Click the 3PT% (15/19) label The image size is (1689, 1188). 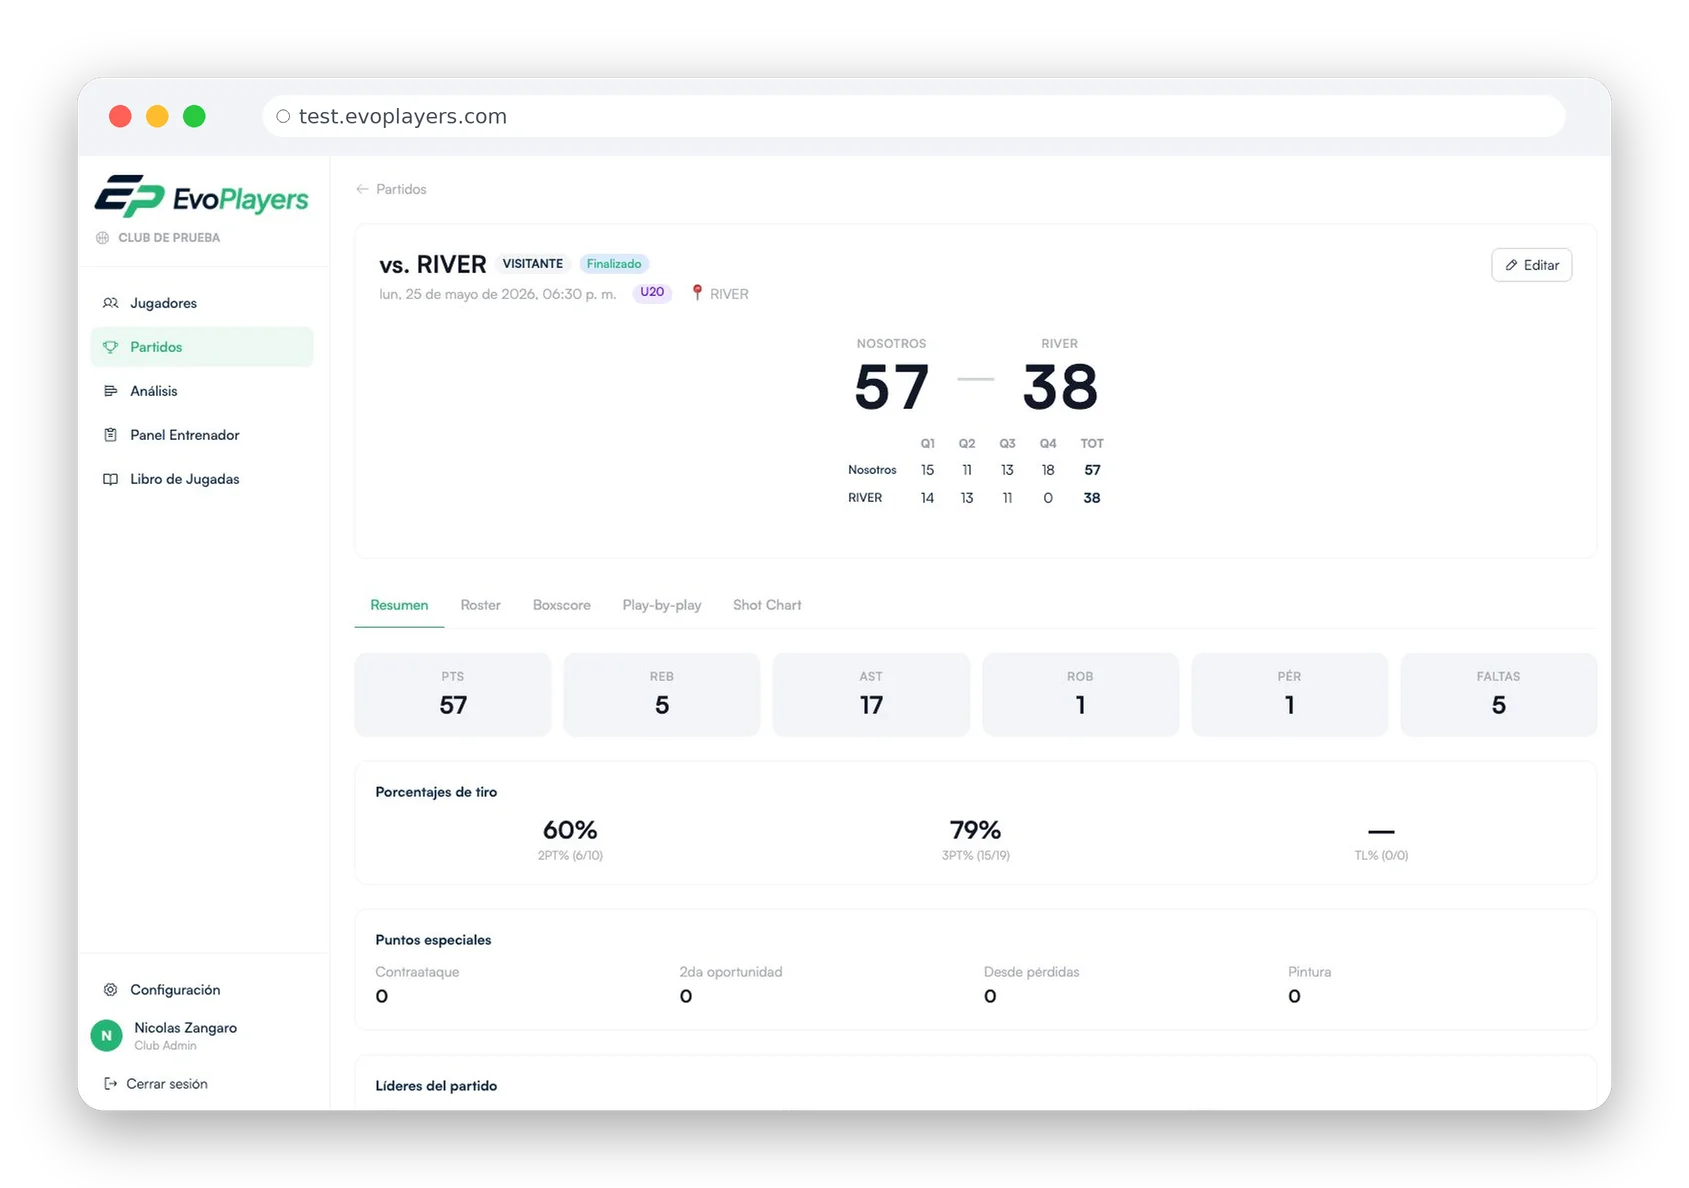click(x=975, y=856)
